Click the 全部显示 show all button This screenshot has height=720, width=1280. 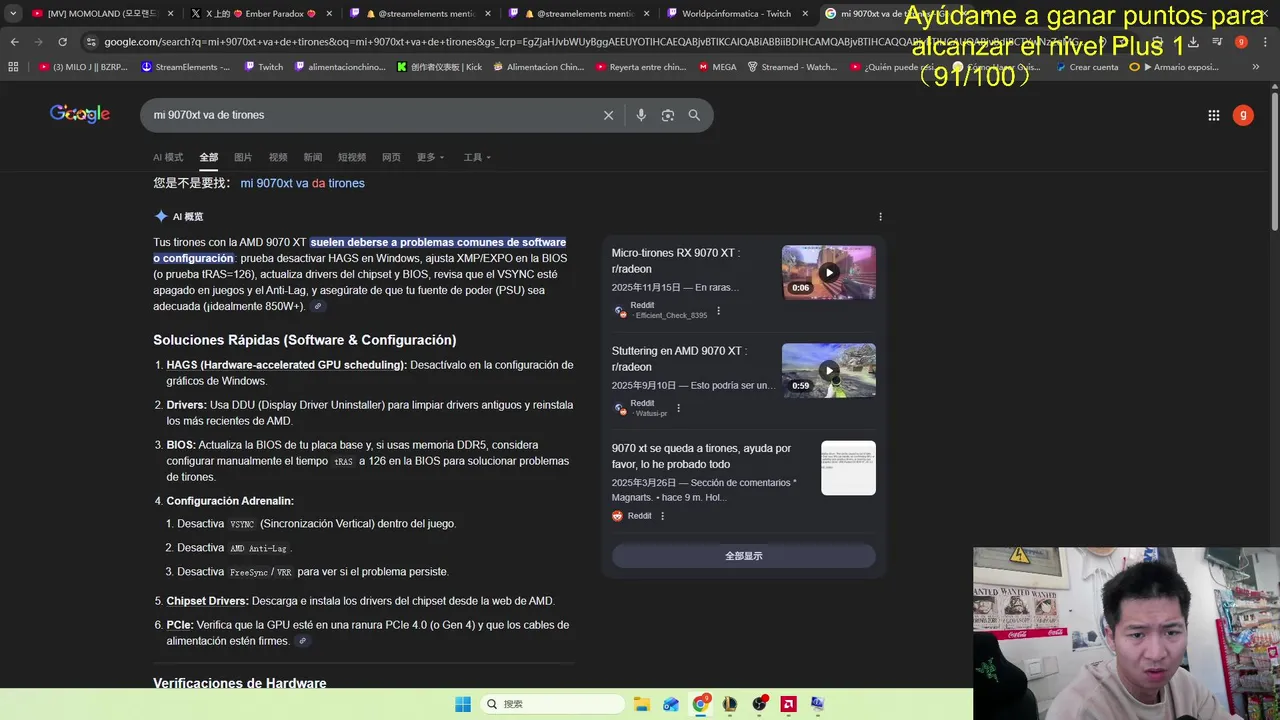pyautogui.click(x=743, y=556)
